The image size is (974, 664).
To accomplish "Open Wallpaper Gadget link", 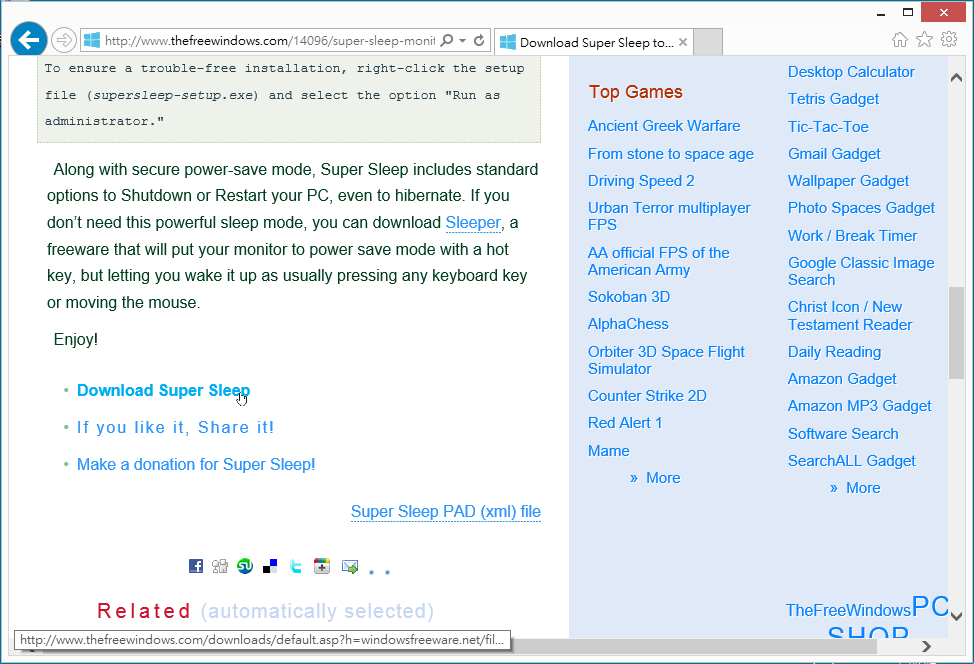I will click(x=848, y=181).
